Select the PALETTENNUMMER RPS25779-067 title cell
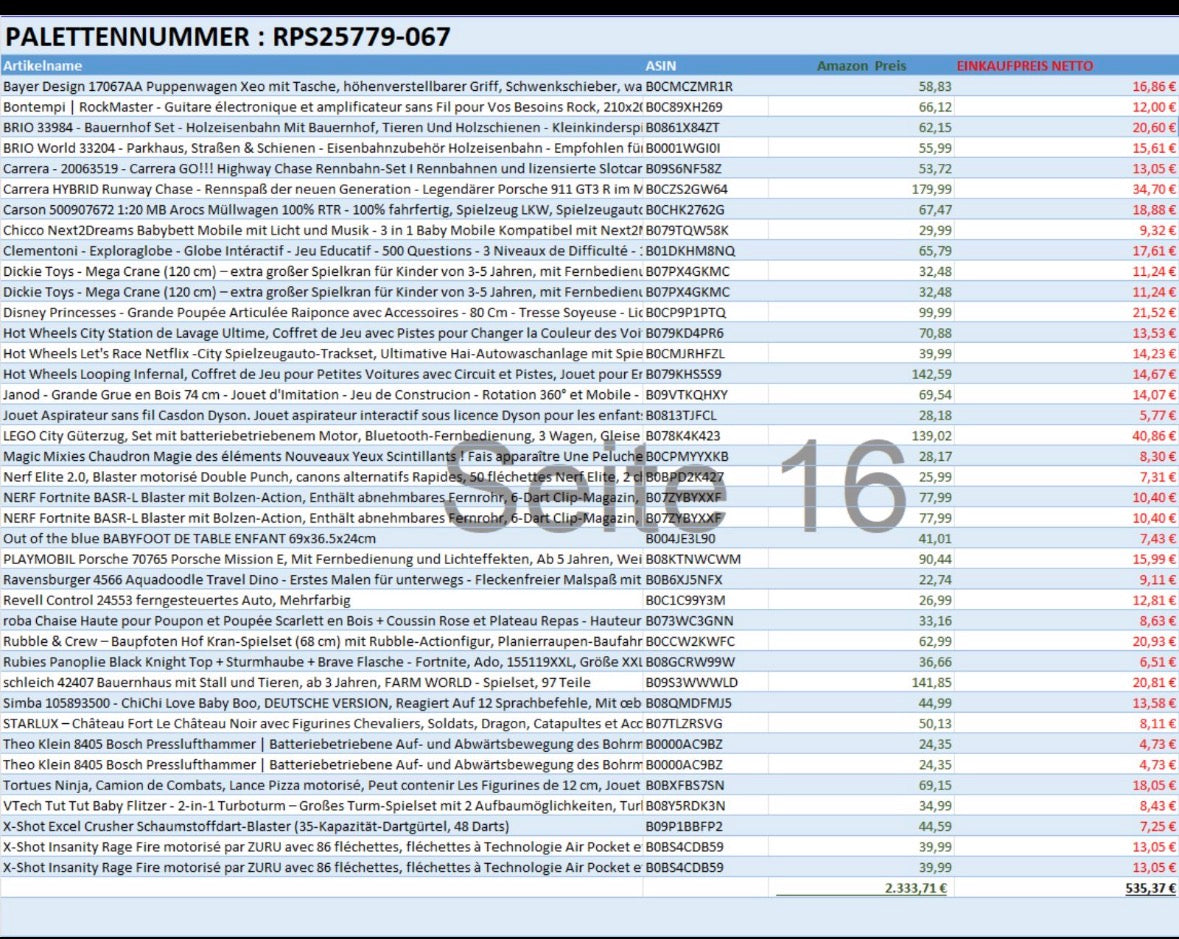 (228, 37)
